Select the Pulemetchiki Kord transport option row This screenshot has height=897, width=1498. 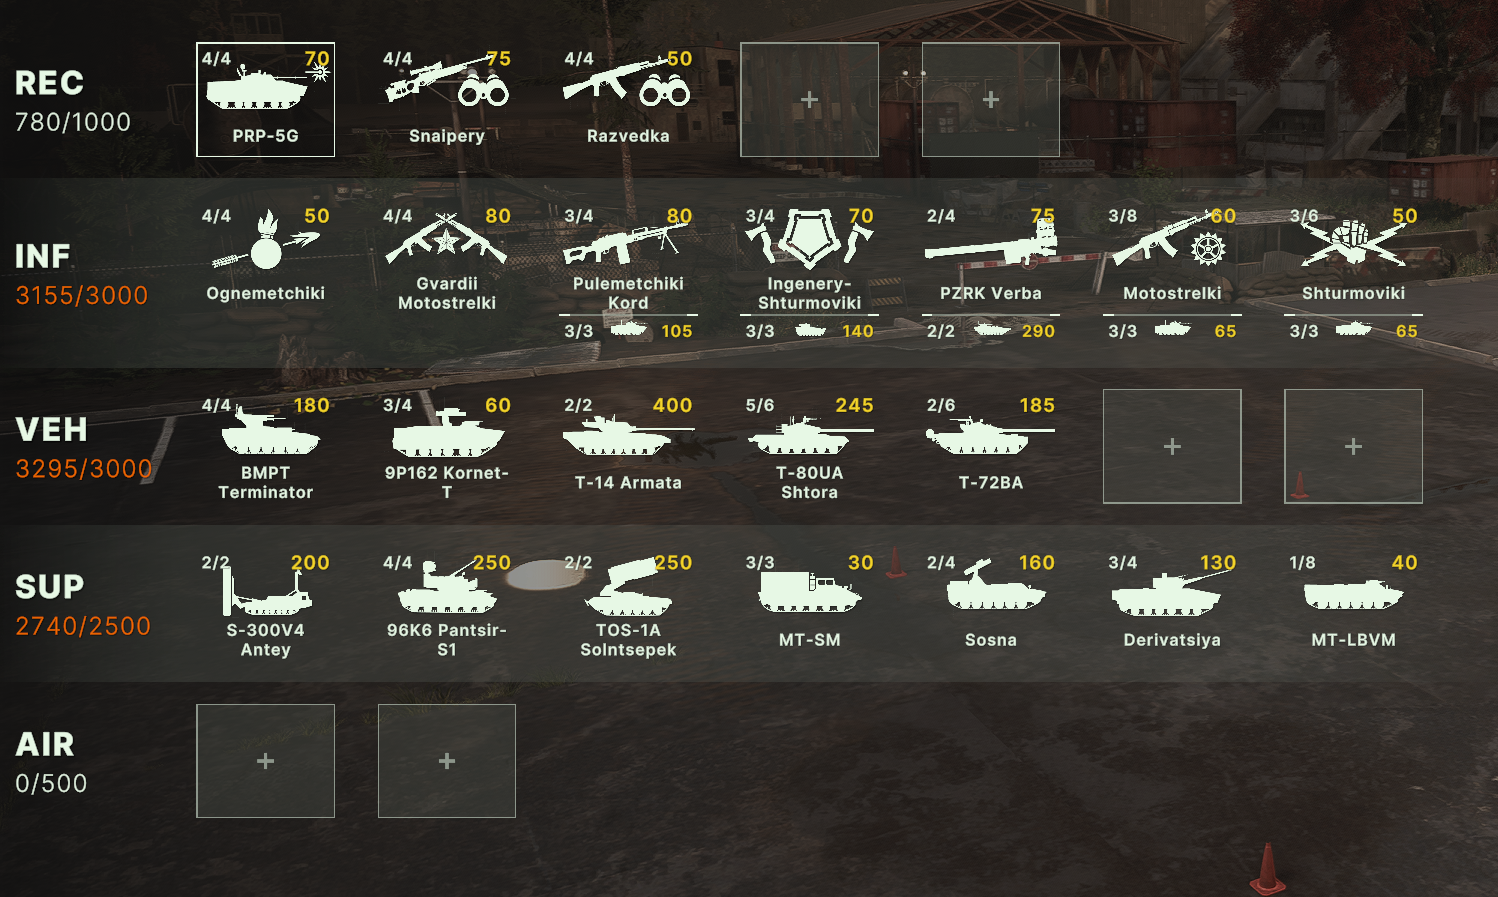tap(628, 330)
